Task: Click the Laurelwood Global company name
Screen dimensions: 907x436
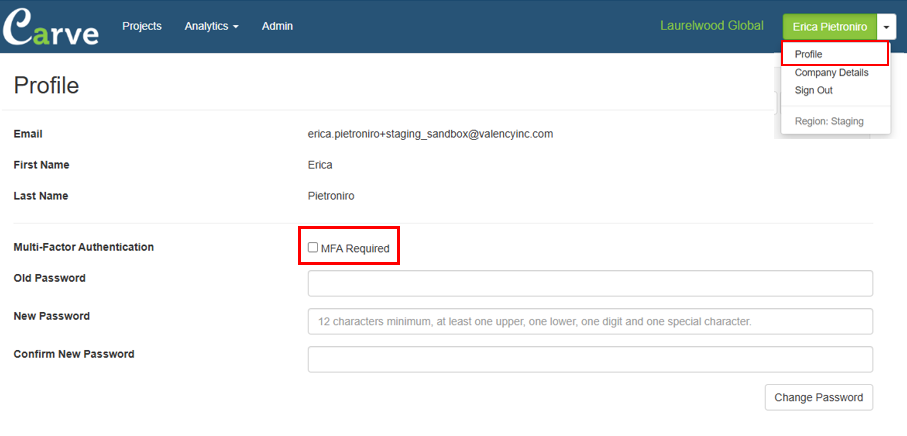Action: 712,26
